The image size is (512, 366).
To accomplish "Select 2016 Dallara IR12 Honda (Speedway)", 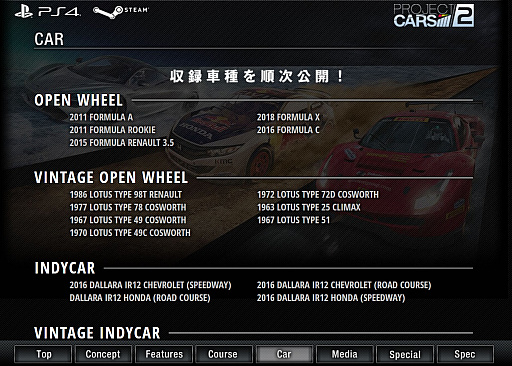I will [x=331, y=298].
